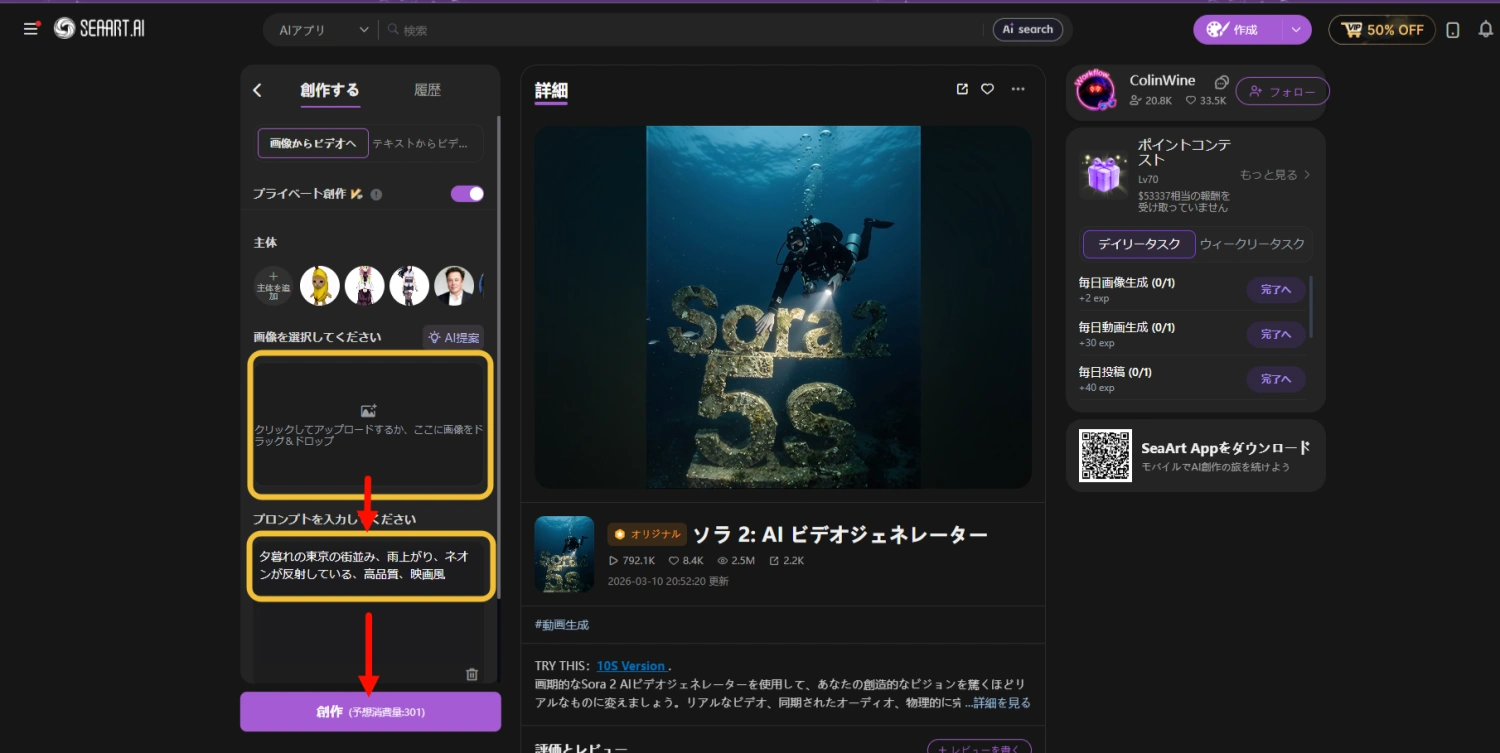Open the ellipsis more-options menu
The image size is (1500, 753).
click(x=1018, y=89)
